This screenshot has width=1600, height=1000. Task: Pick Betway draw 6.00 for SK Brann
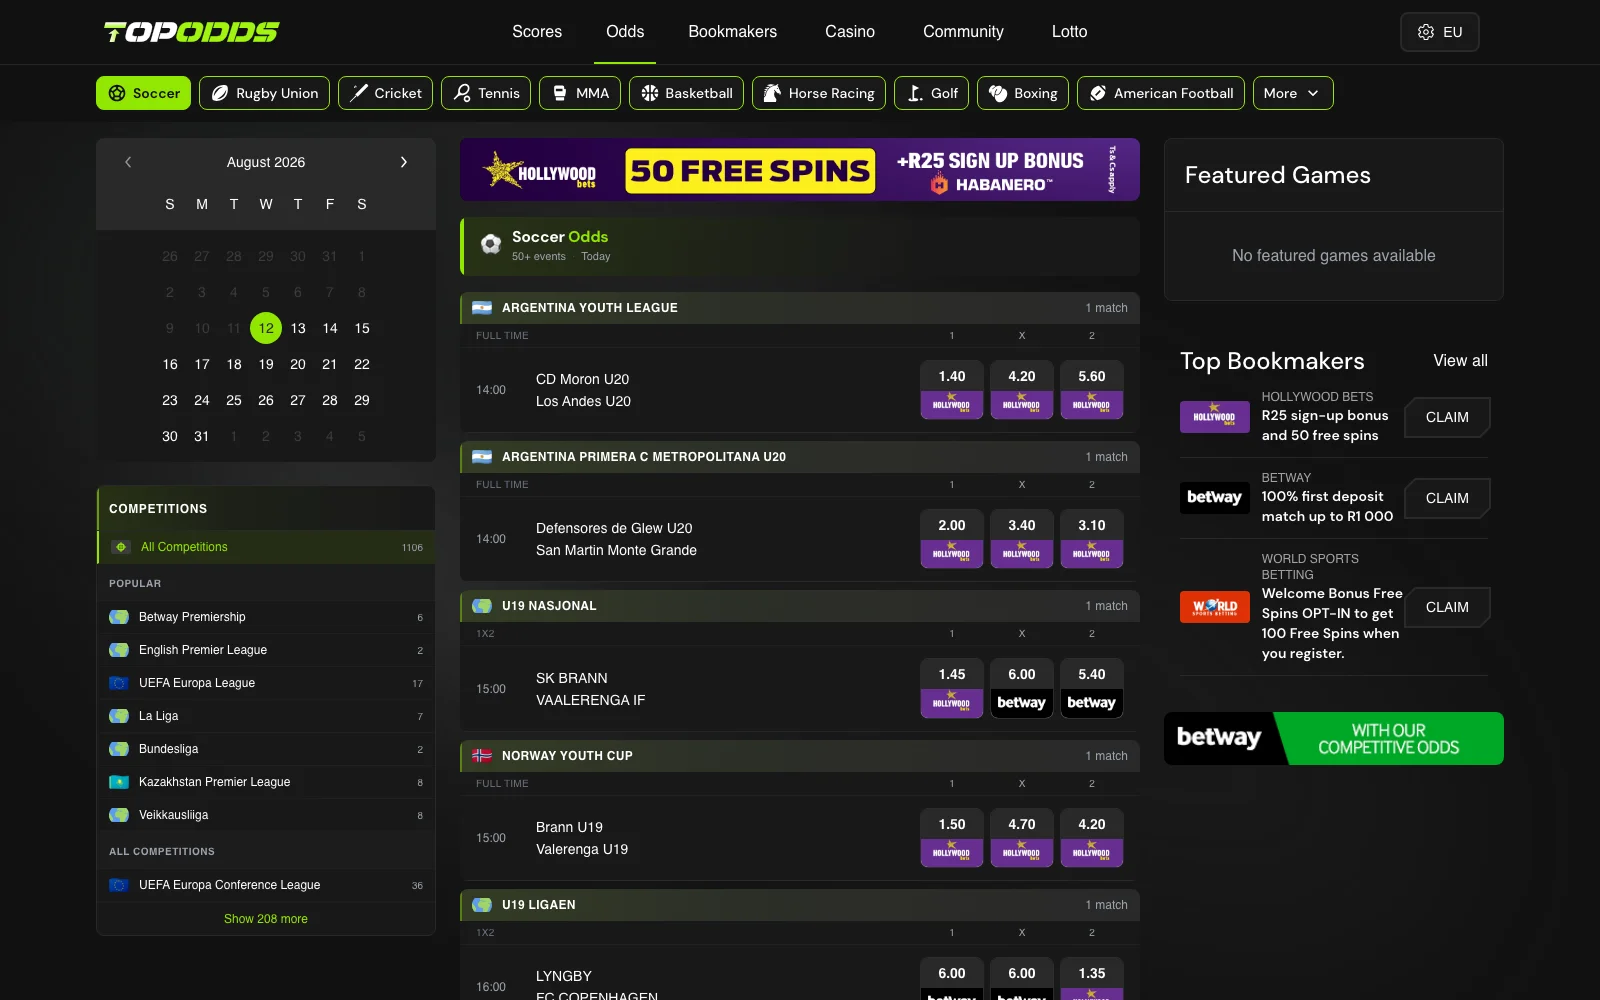click(1022, 688)
